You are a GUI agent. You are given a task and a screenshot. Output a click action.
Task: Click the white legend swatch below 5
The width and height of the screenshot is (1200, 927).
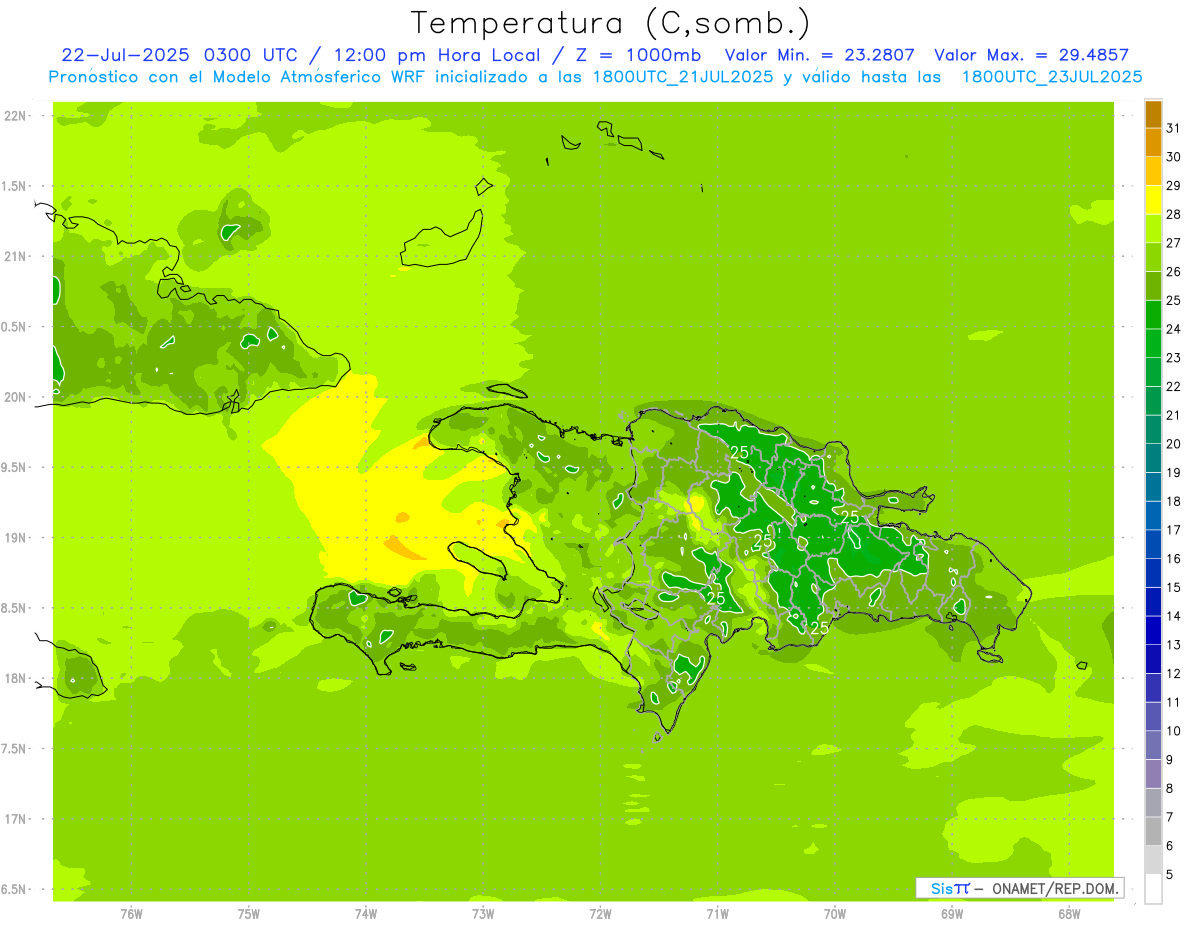tap(1153, 889)
